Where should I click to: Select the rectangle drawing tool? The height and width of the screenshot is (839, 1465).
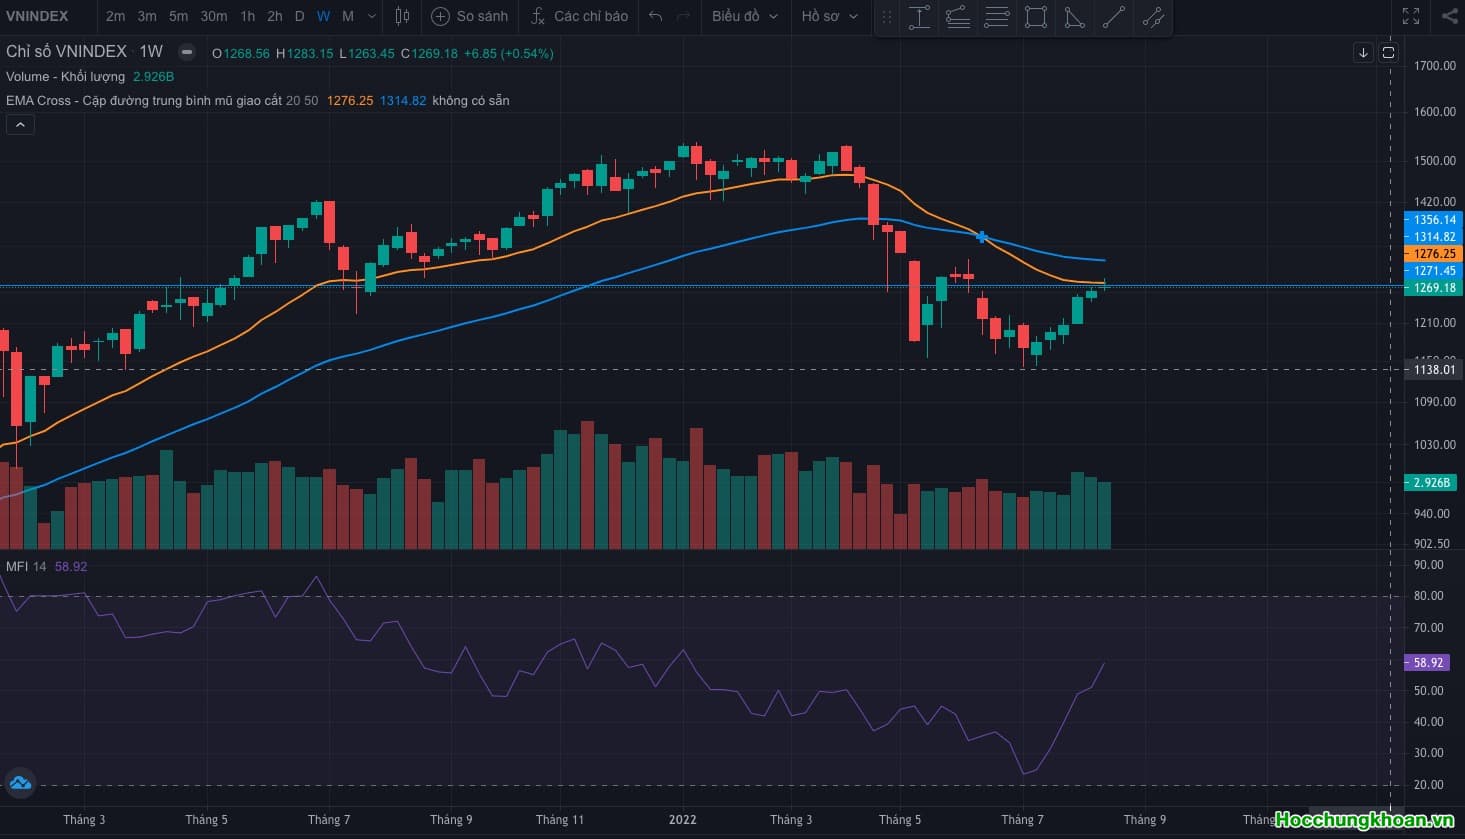tap(1036, 17)
